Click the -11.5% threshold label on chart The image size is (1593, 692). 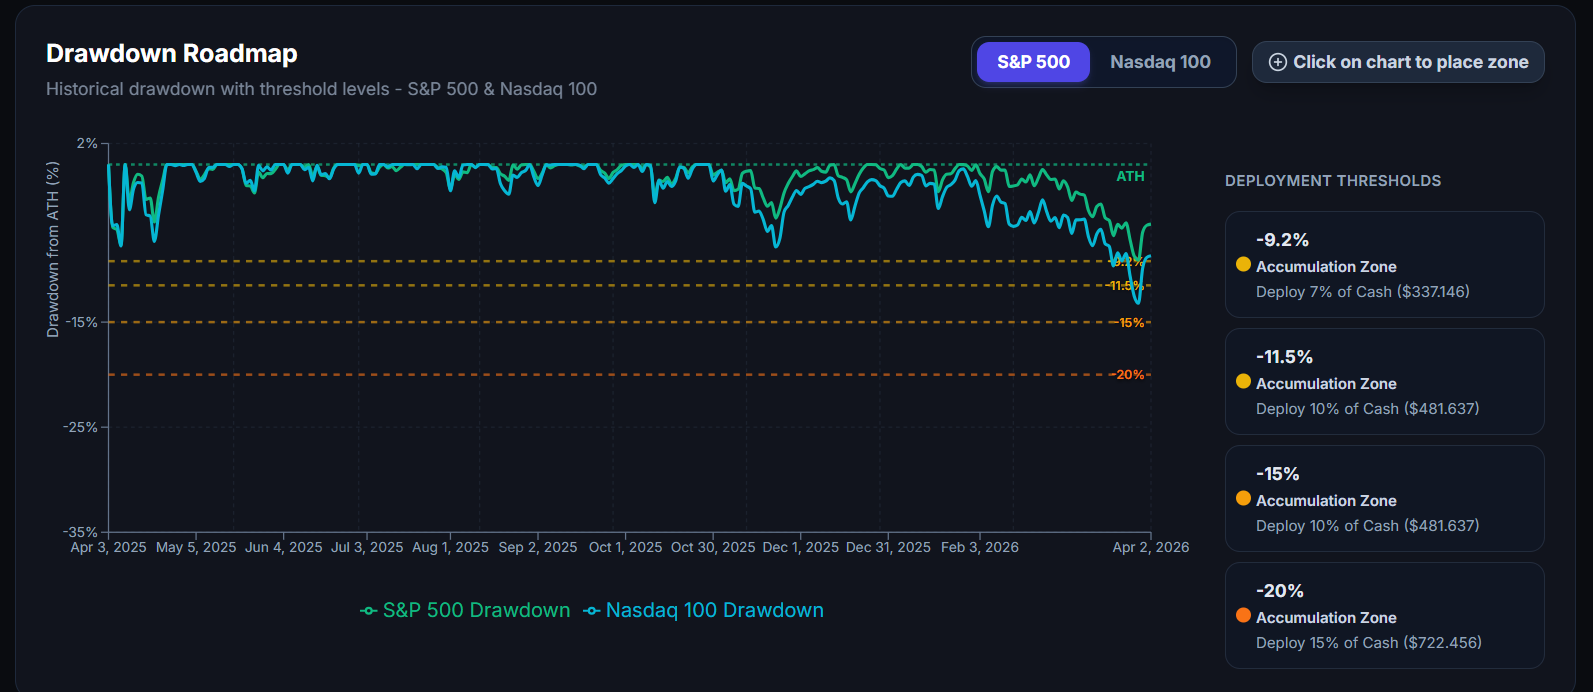[x=1126, y=286]
